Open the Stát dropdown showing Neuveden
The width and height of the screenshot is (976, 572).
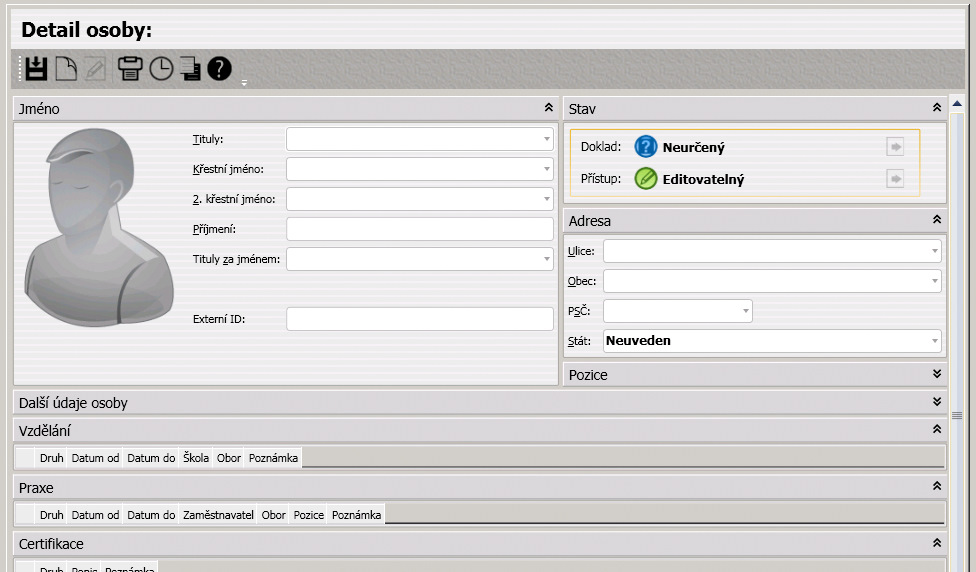point(934,341)
